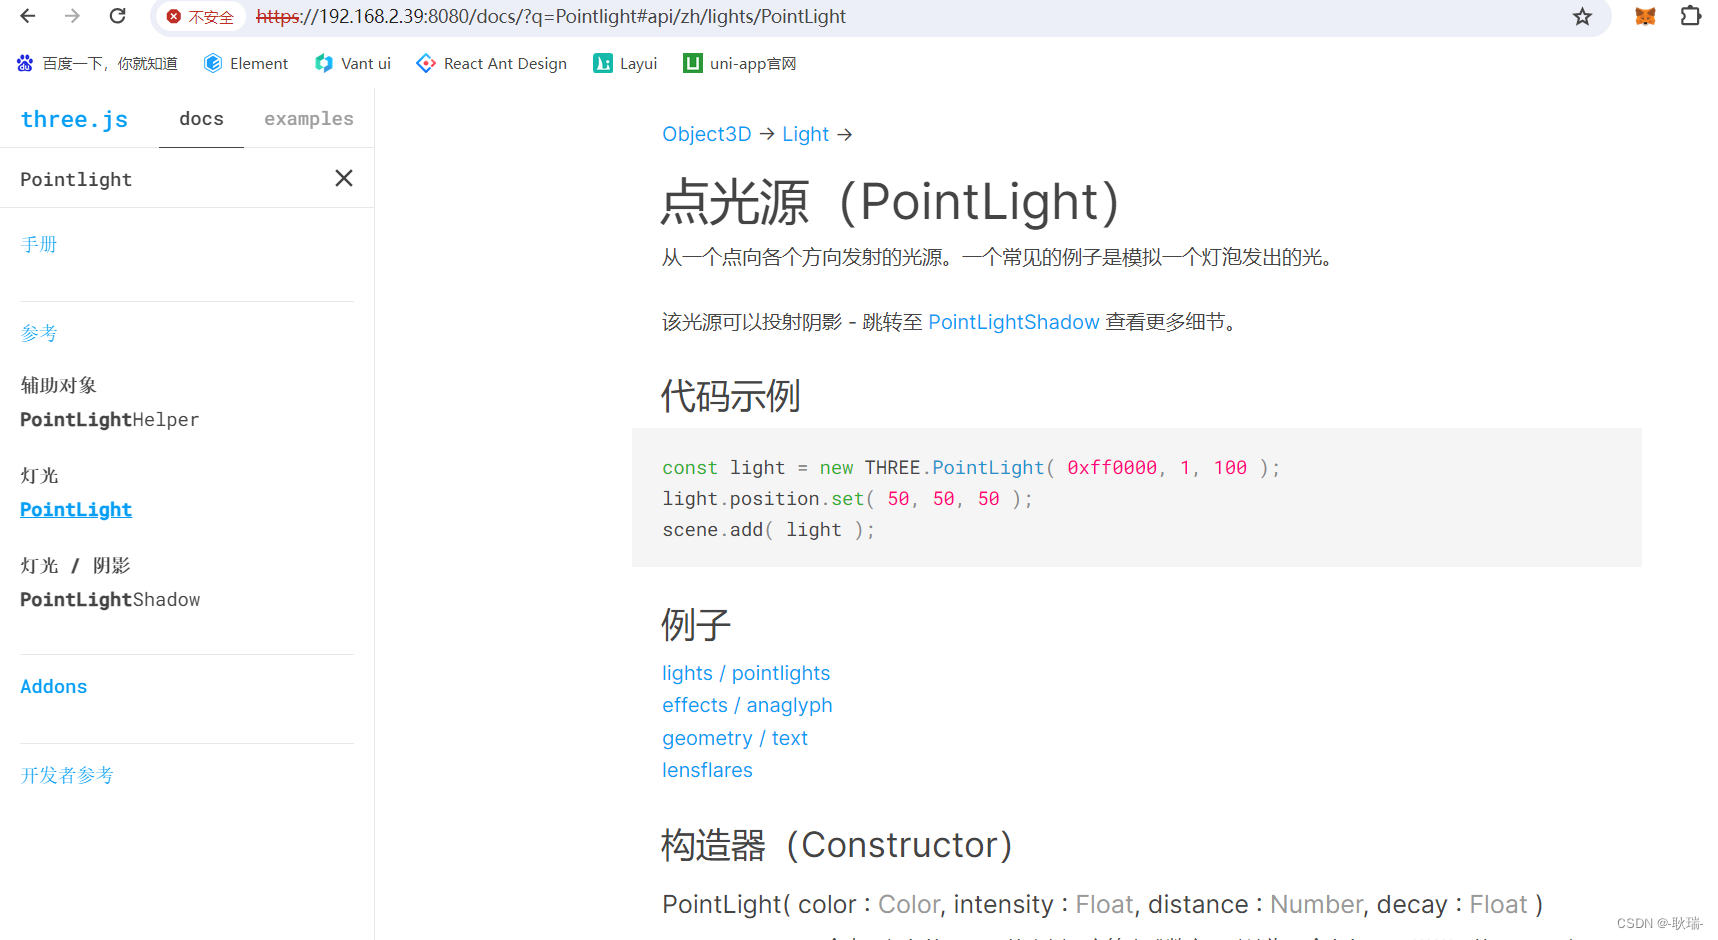Click the 点光源（PointLight）page title
Image resolution: width=1718 pixels, height=940 pixels.
[x=890, y=202]
